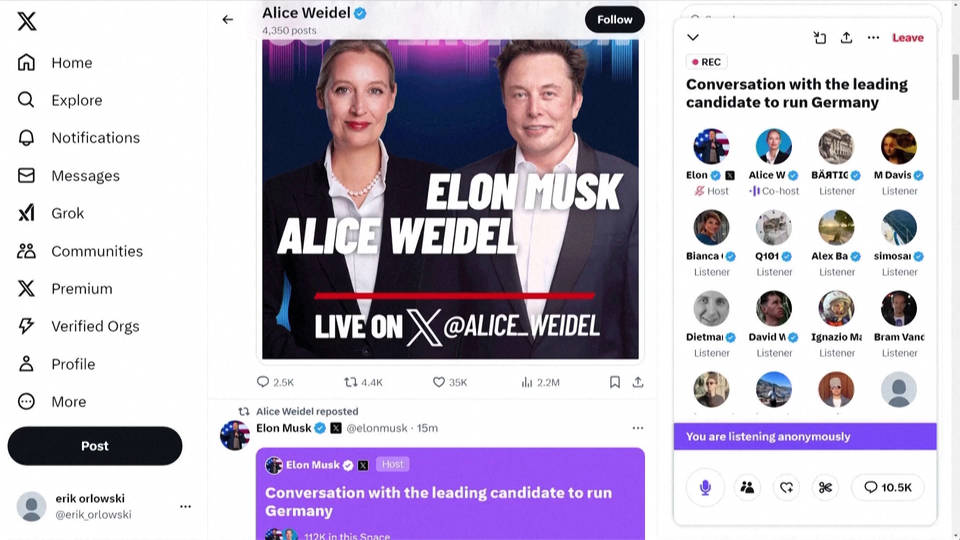This screenshot has width=960, height=540.
Task: Open Elon host avatar in the Space
Action: (x=711, y=146)
